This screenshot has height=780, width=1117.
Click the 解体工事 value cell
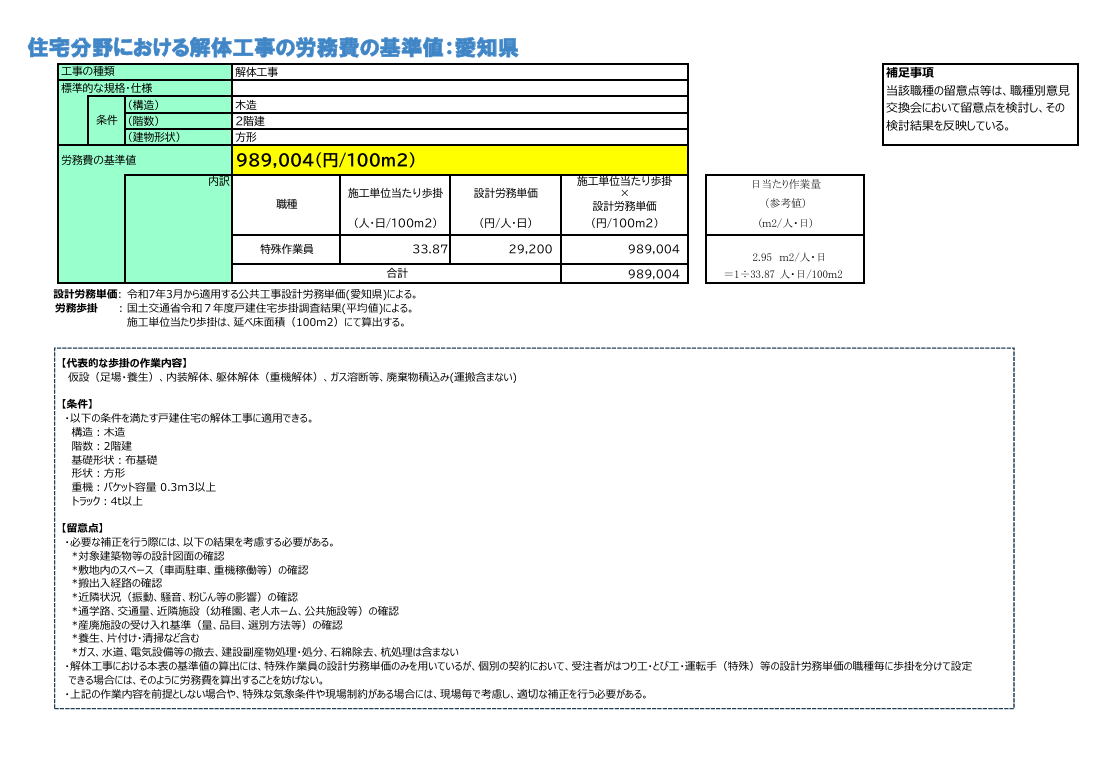pyautogui.click(x=459, y=72)
